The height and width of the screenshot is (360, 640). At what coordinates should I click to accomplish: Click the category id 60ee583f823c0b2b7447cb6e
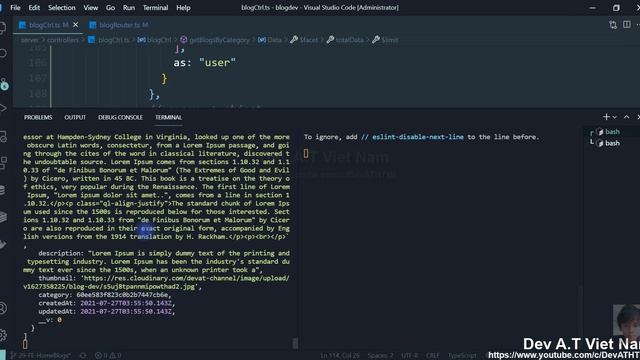[x=122, y=295]
